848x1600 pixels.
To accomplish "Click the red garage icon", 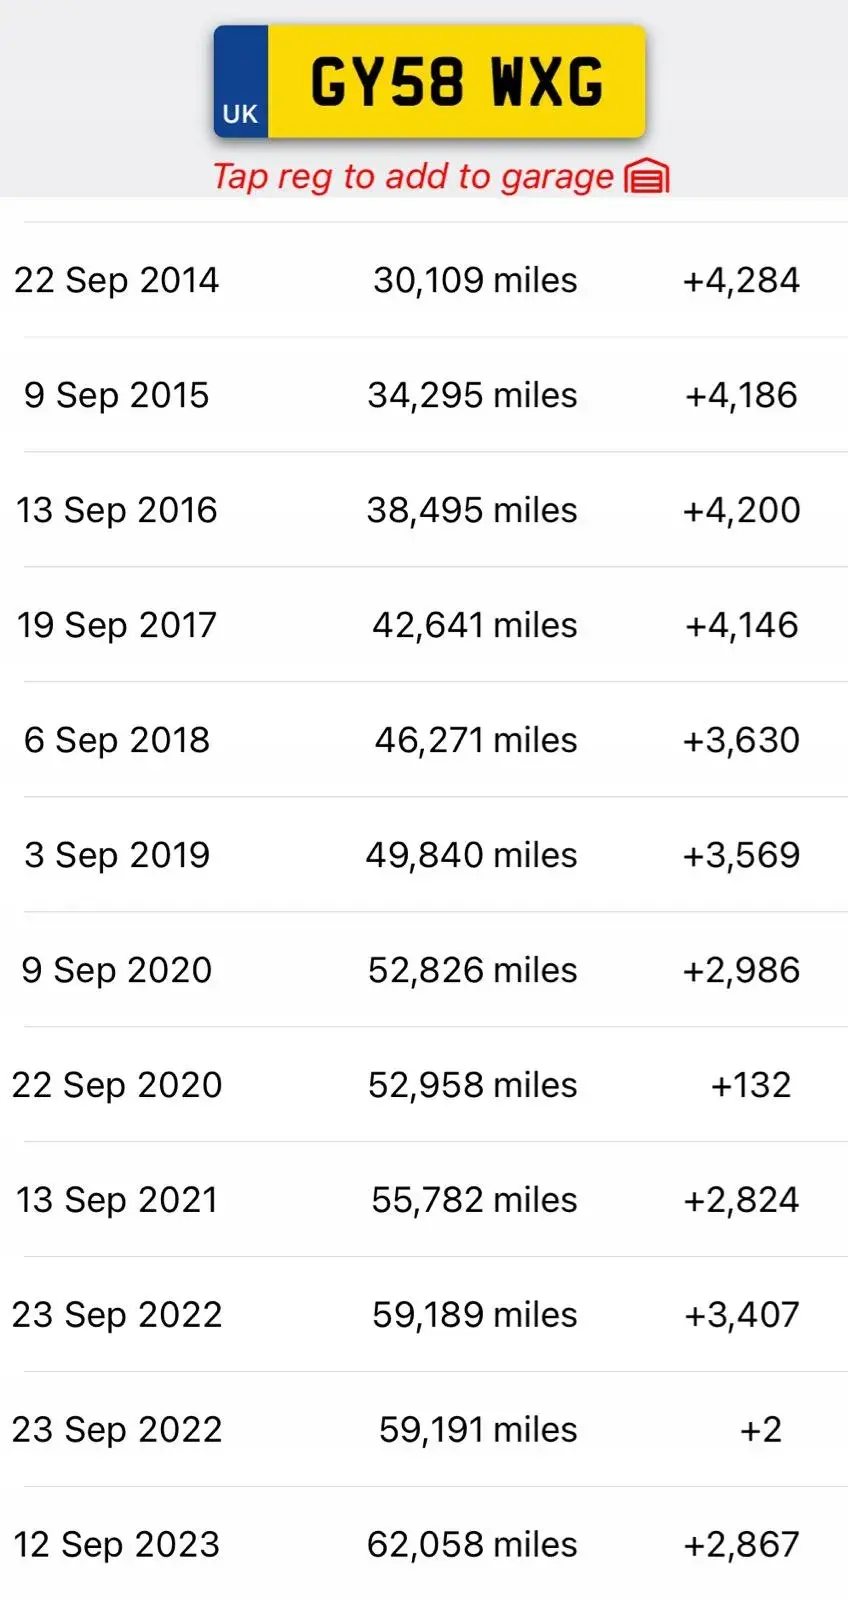I will (x=646, y=176).
